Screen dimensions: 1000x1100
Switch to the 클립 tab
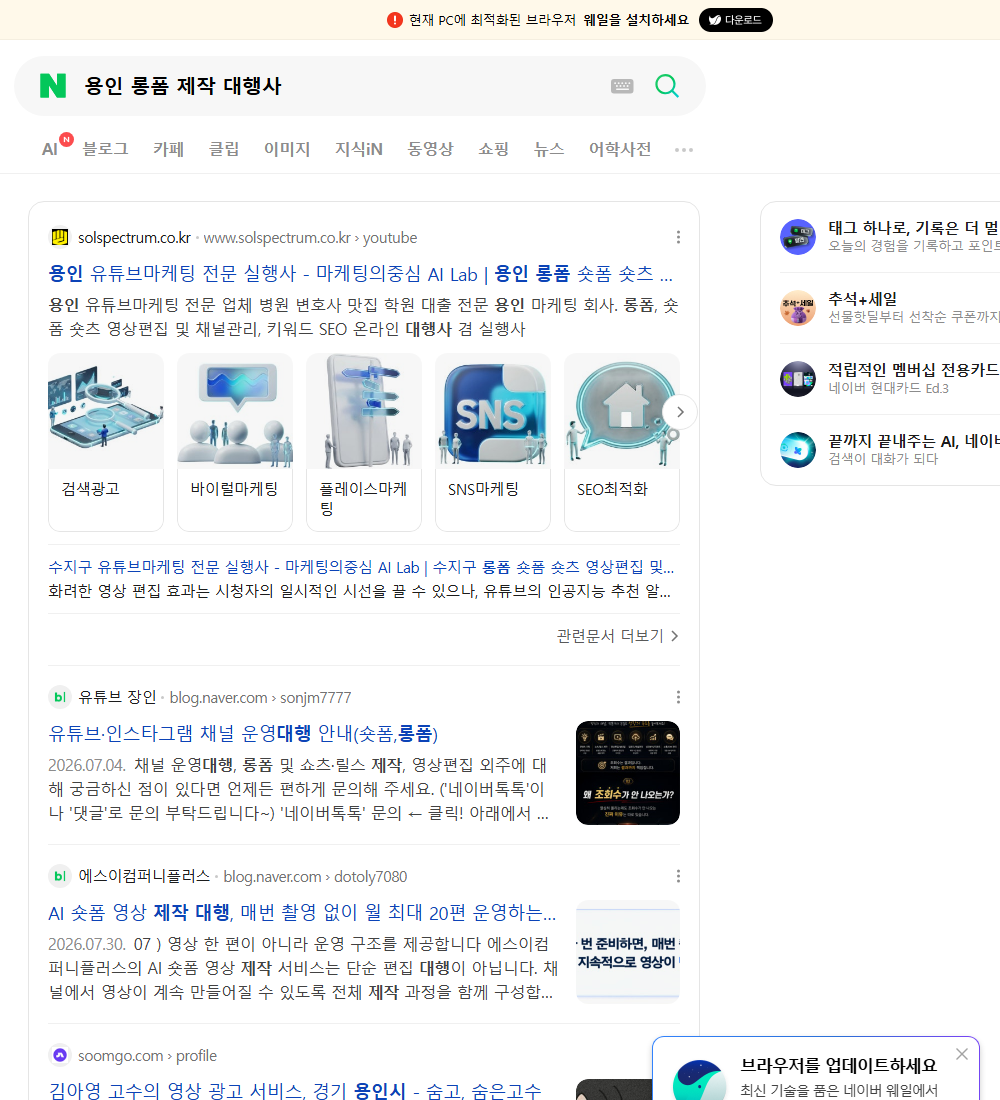click(x=224, y=149)
